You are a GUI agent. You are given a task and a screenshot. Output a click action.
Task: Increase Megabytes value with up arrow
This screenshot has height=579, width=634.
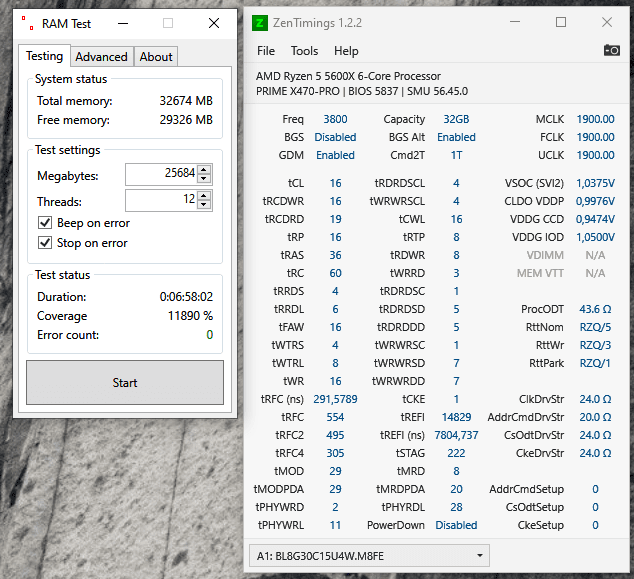click(204, 170)
